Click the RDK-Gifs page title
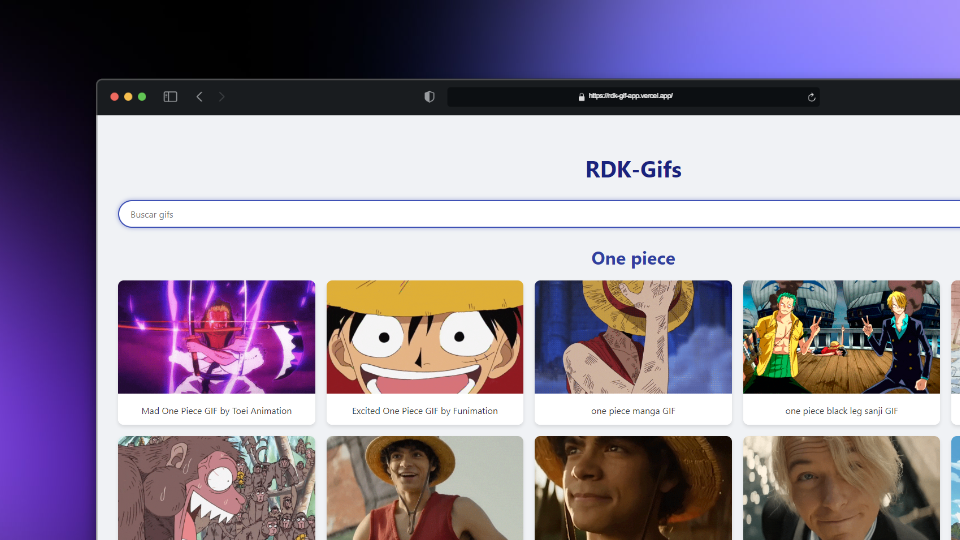 click(x=633, y=170)
